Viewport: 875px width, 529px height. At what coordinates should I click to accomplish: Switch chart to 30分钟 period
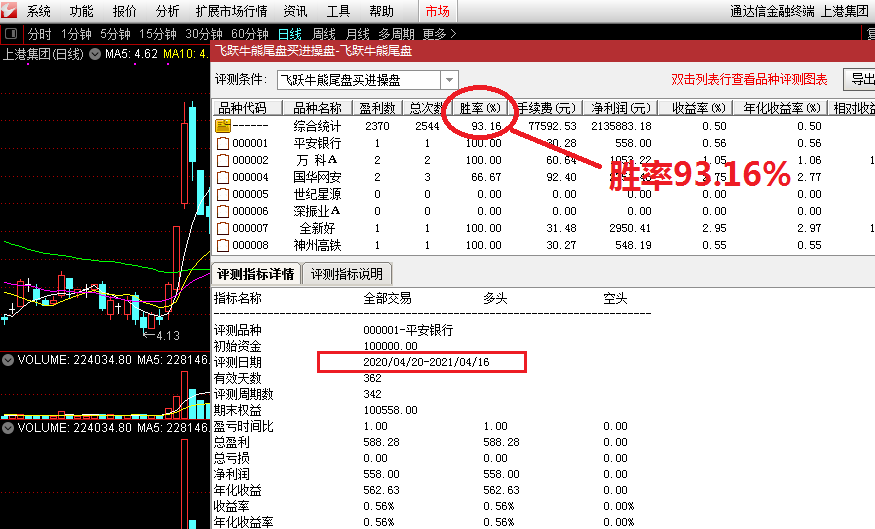(204, 34)
